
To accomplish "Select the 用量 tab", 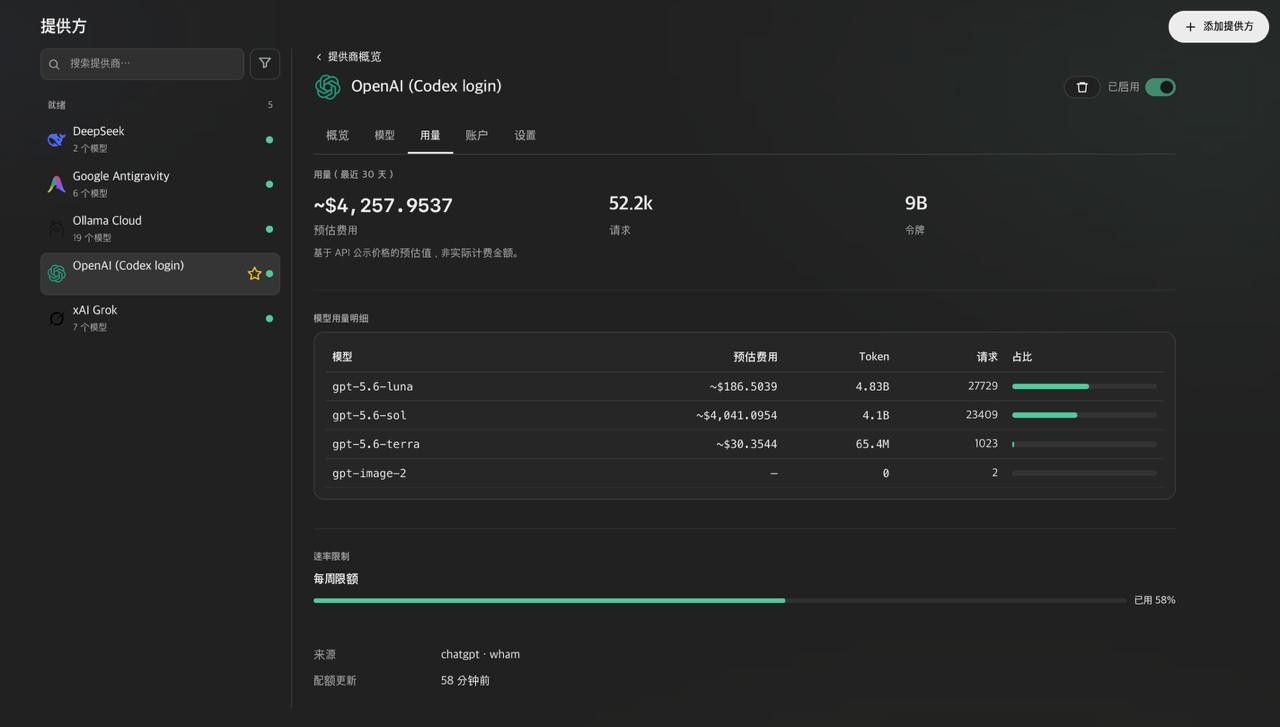I will tap(430, 135).
